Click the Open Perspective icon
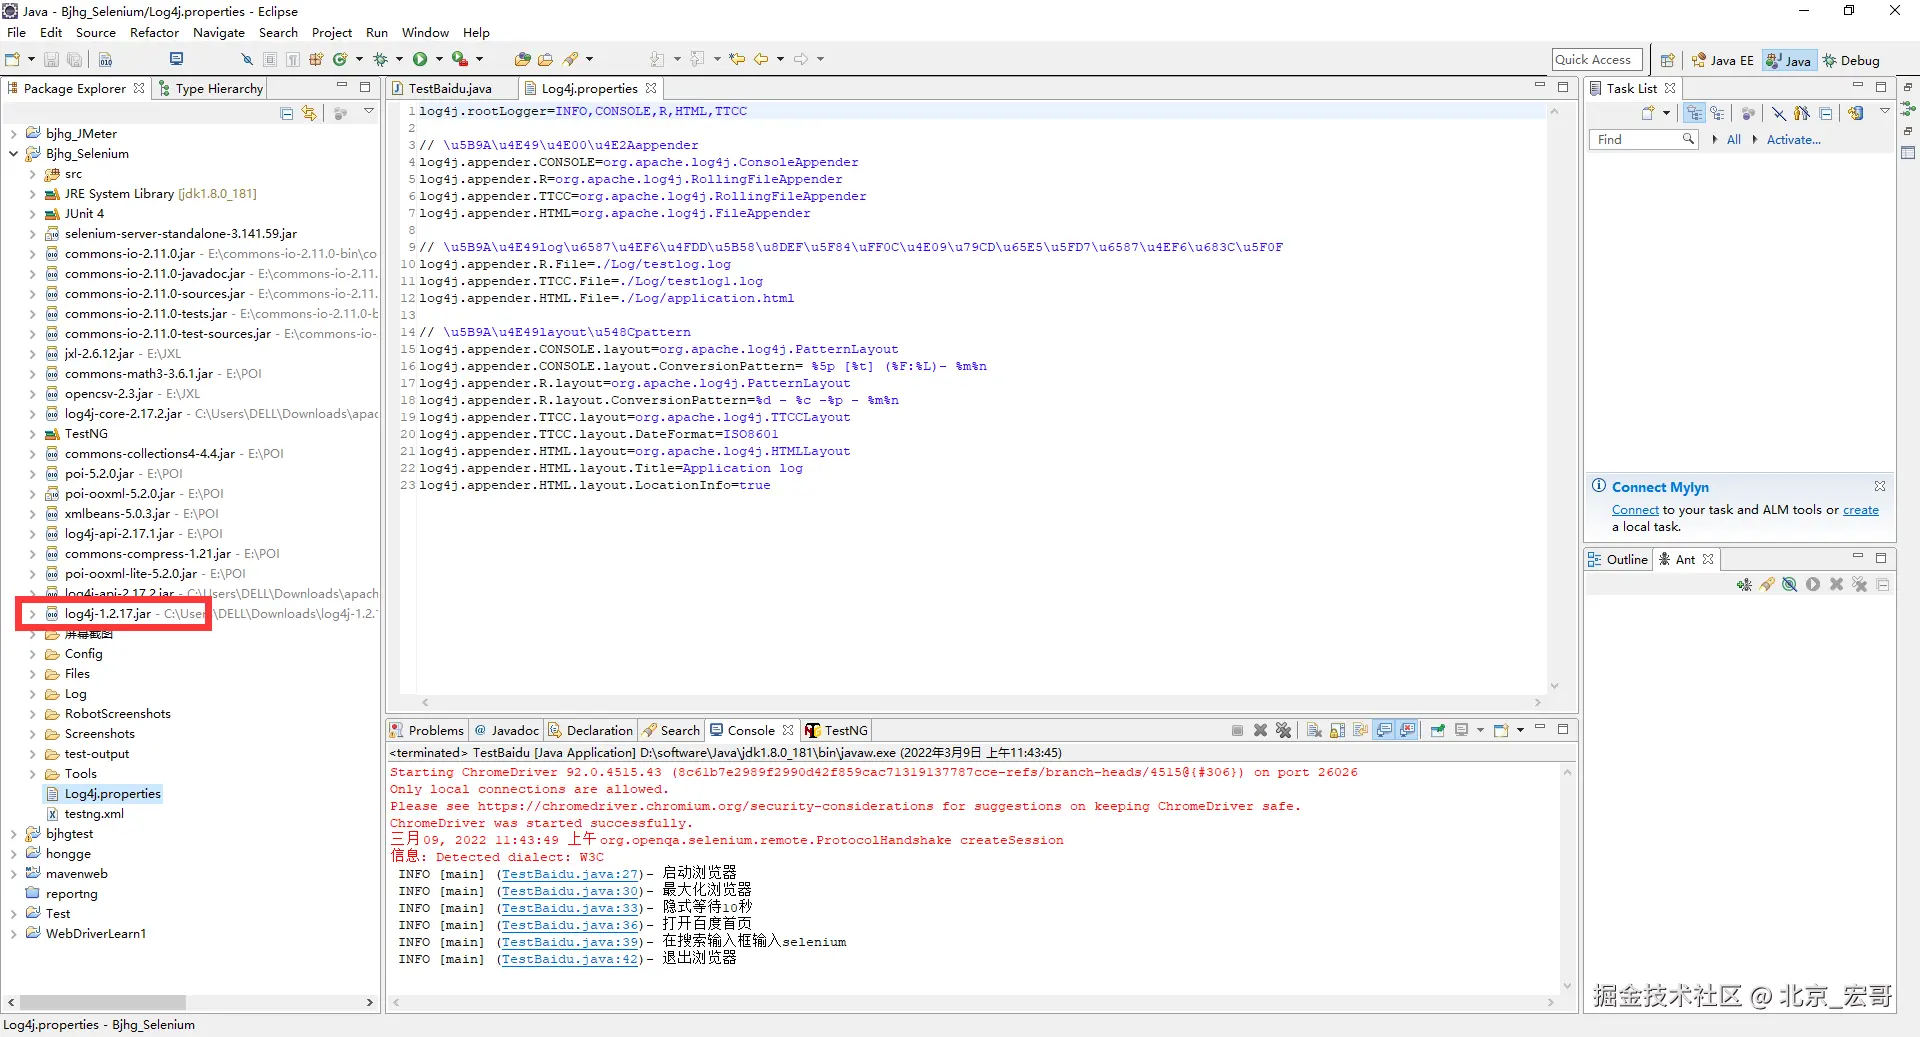This screenshot has width=1920, height=1037. coord(1667,60)
